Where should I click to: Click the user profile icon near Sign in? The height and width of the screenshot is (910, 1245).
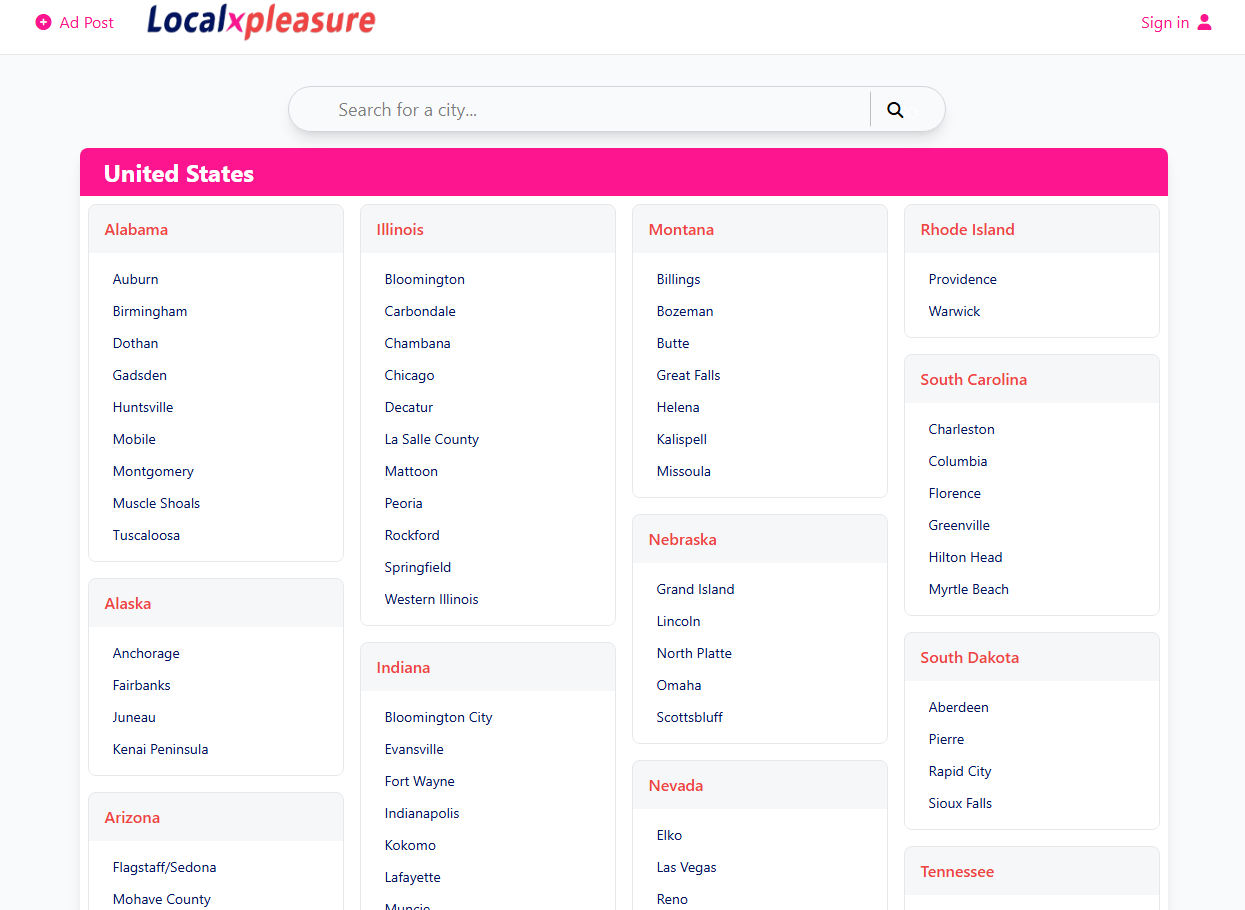coord(1204,22)
